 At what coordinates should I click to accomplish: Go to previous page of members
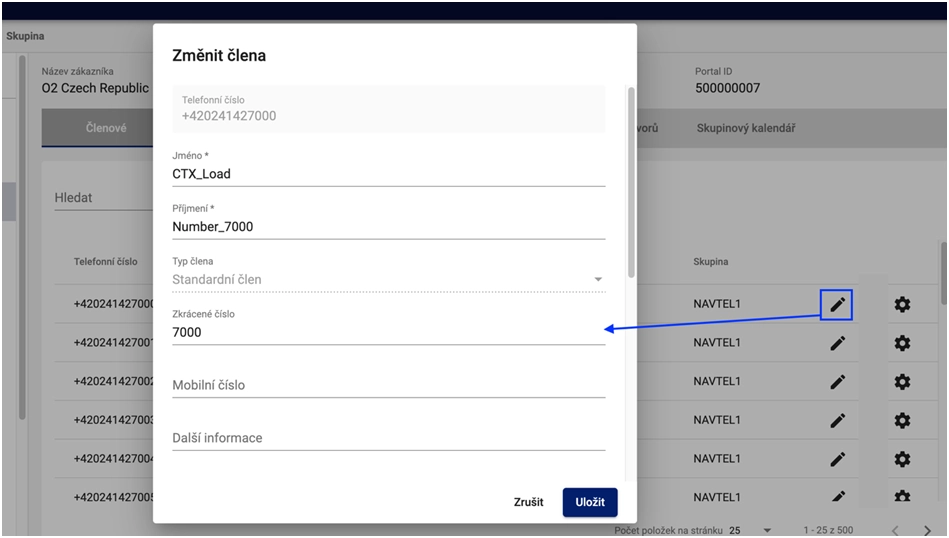coord(895,530)
